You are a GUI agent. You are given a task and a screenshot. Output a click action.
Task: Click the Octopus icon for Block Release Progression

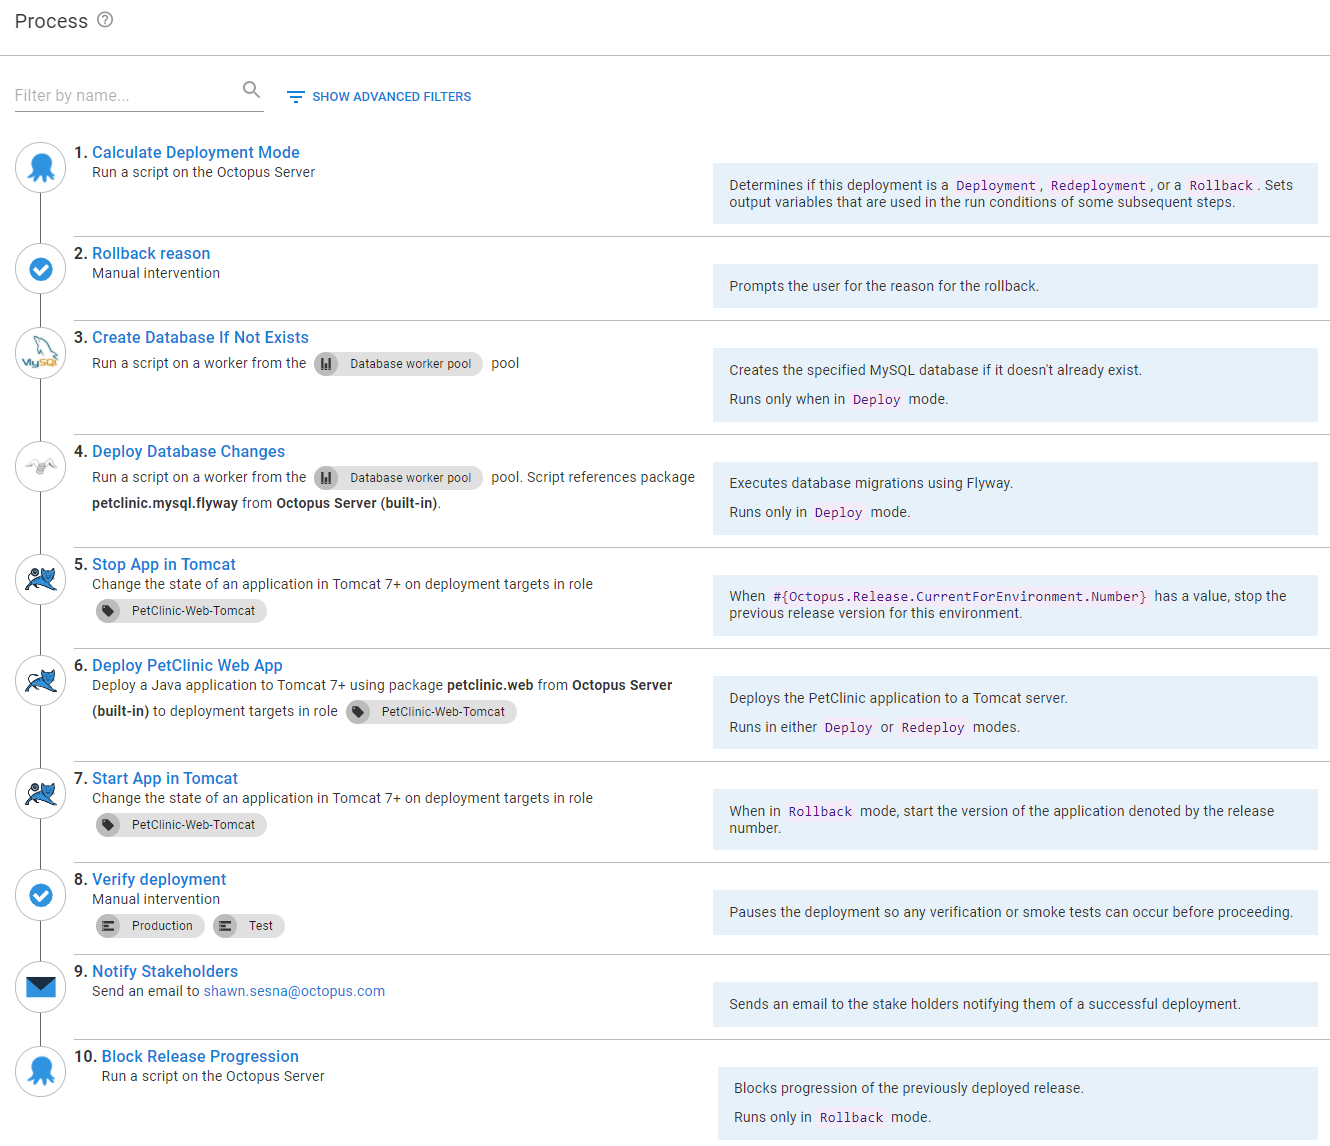pos(40,1070)
